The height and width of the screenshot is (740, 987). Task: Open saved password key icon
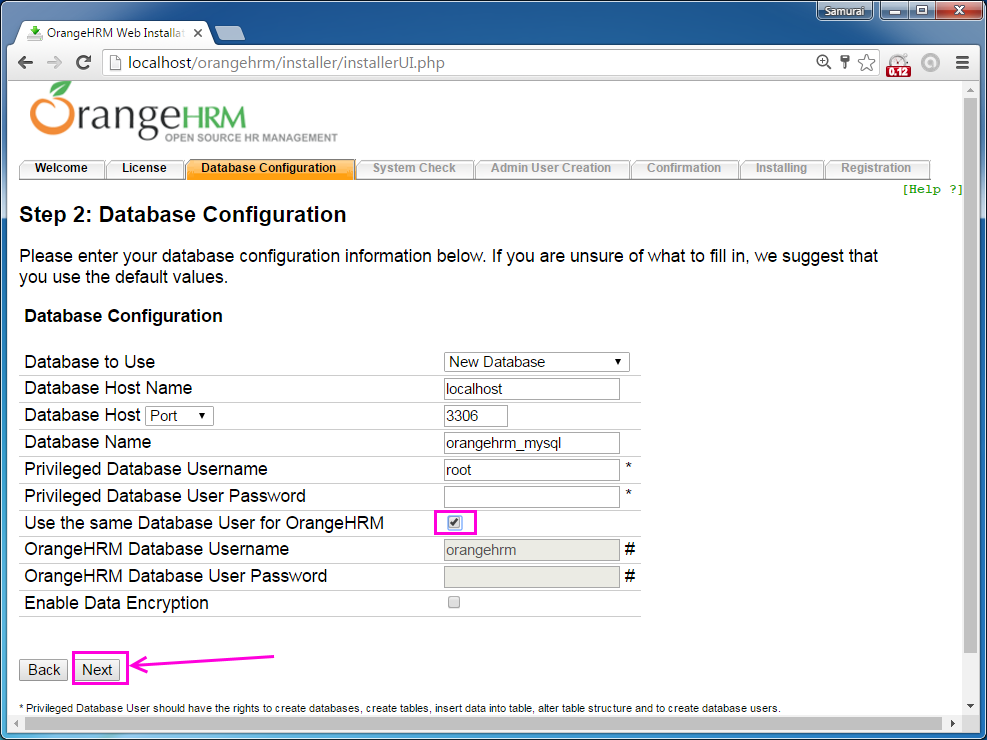click(845, 62)
